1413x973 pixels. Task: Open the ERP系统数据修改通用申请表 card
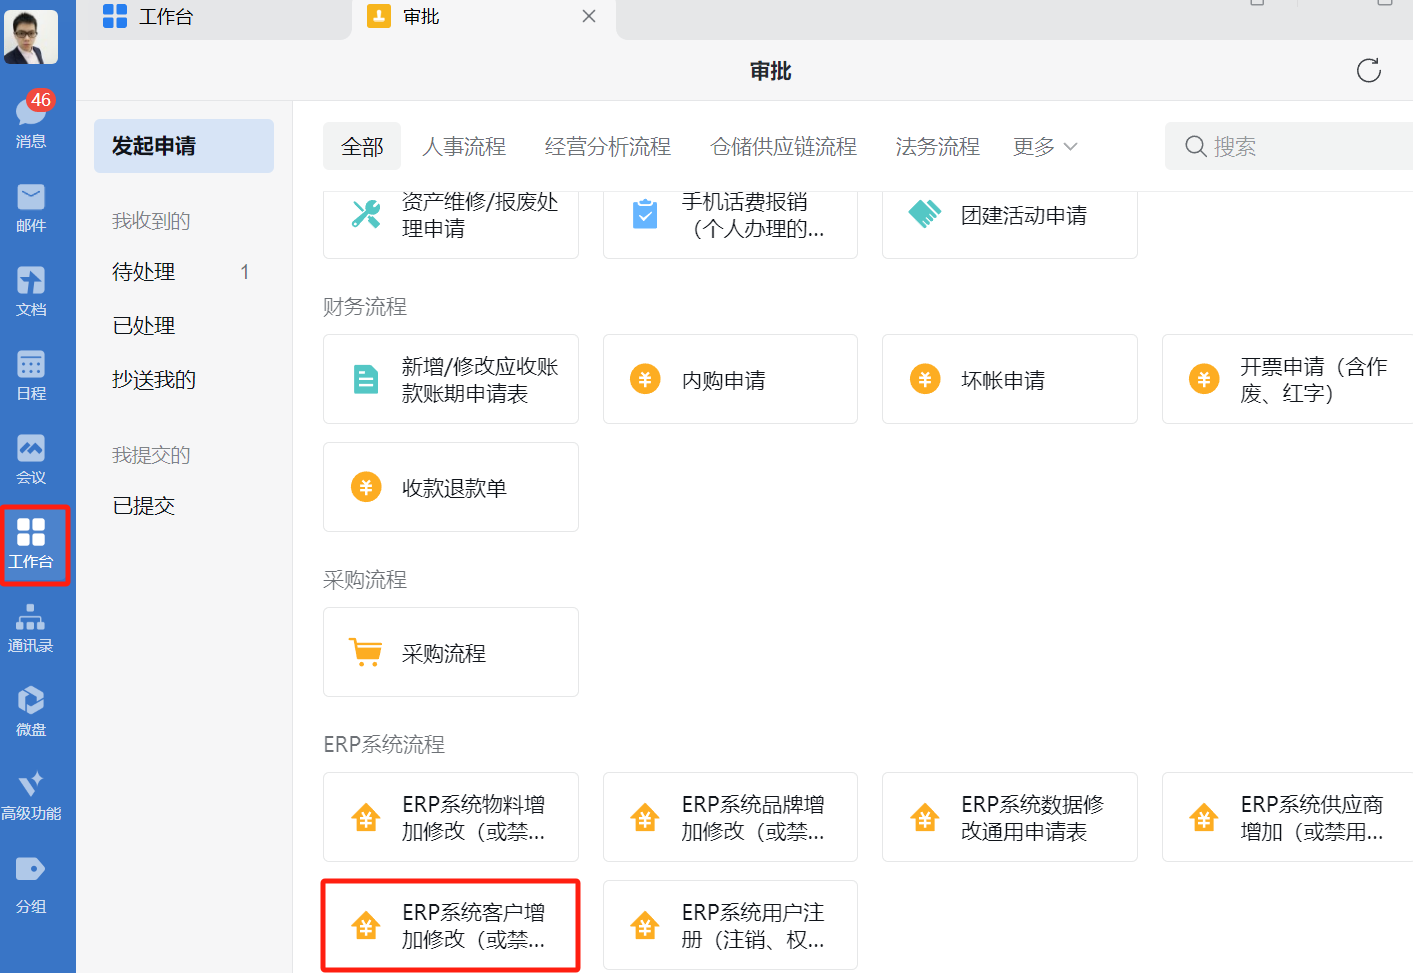pyautogui.click(x=1010, y=817)
